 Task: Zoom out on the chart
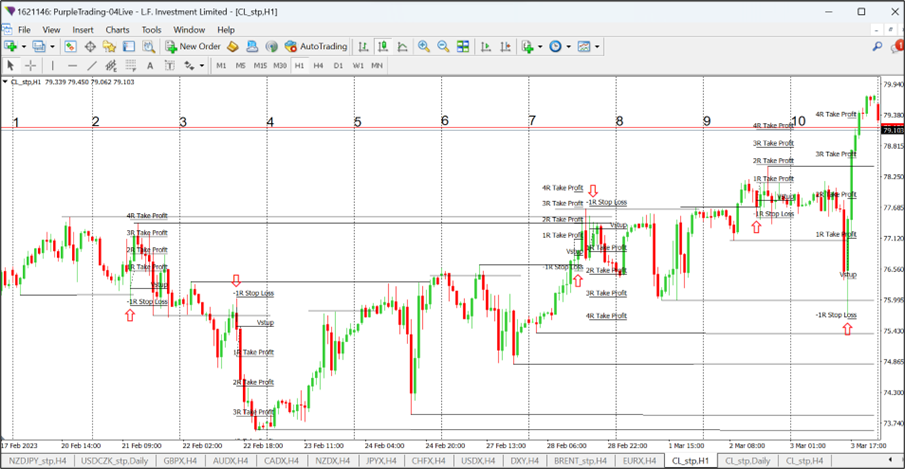pyautogui.click(x=443, y=46)
